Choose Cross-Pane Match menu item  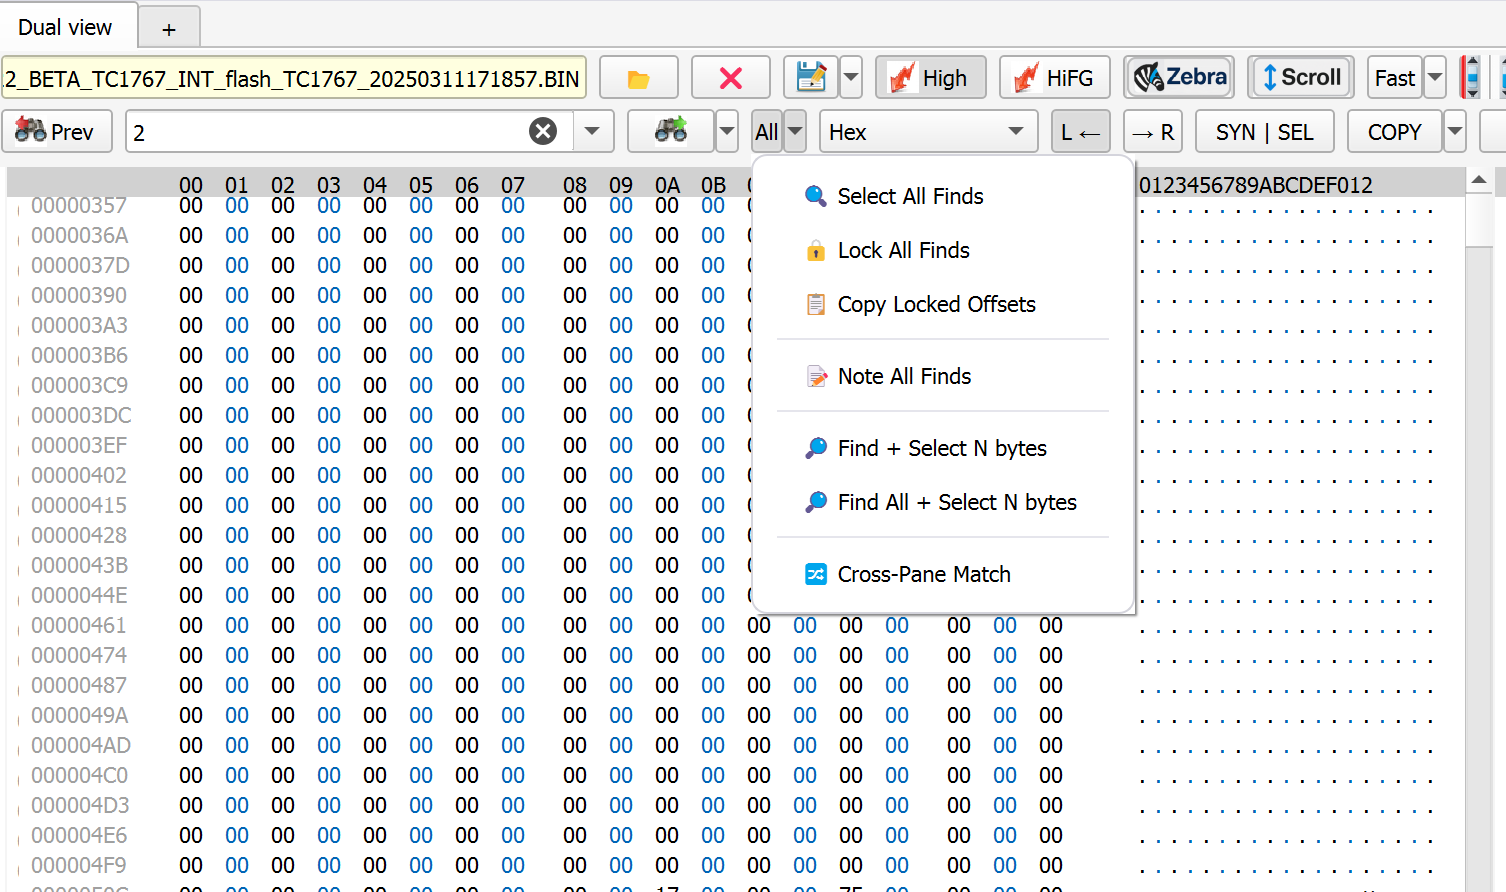[x=943, y=574]
